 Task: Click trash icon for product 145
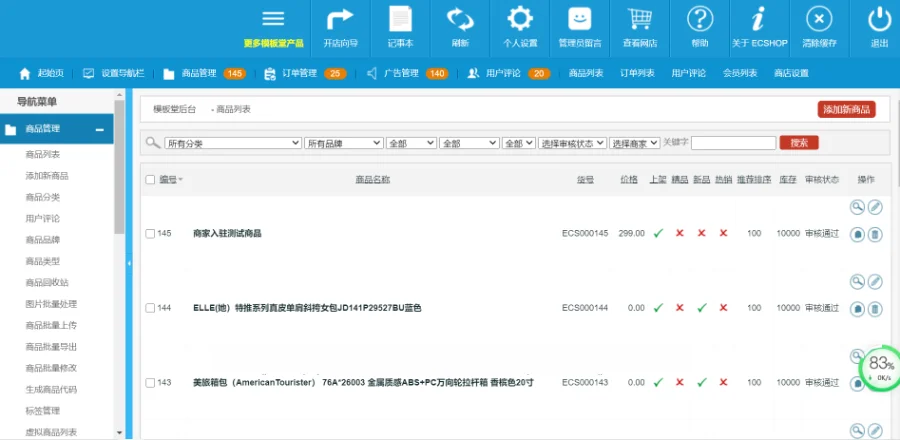point(875,234)
